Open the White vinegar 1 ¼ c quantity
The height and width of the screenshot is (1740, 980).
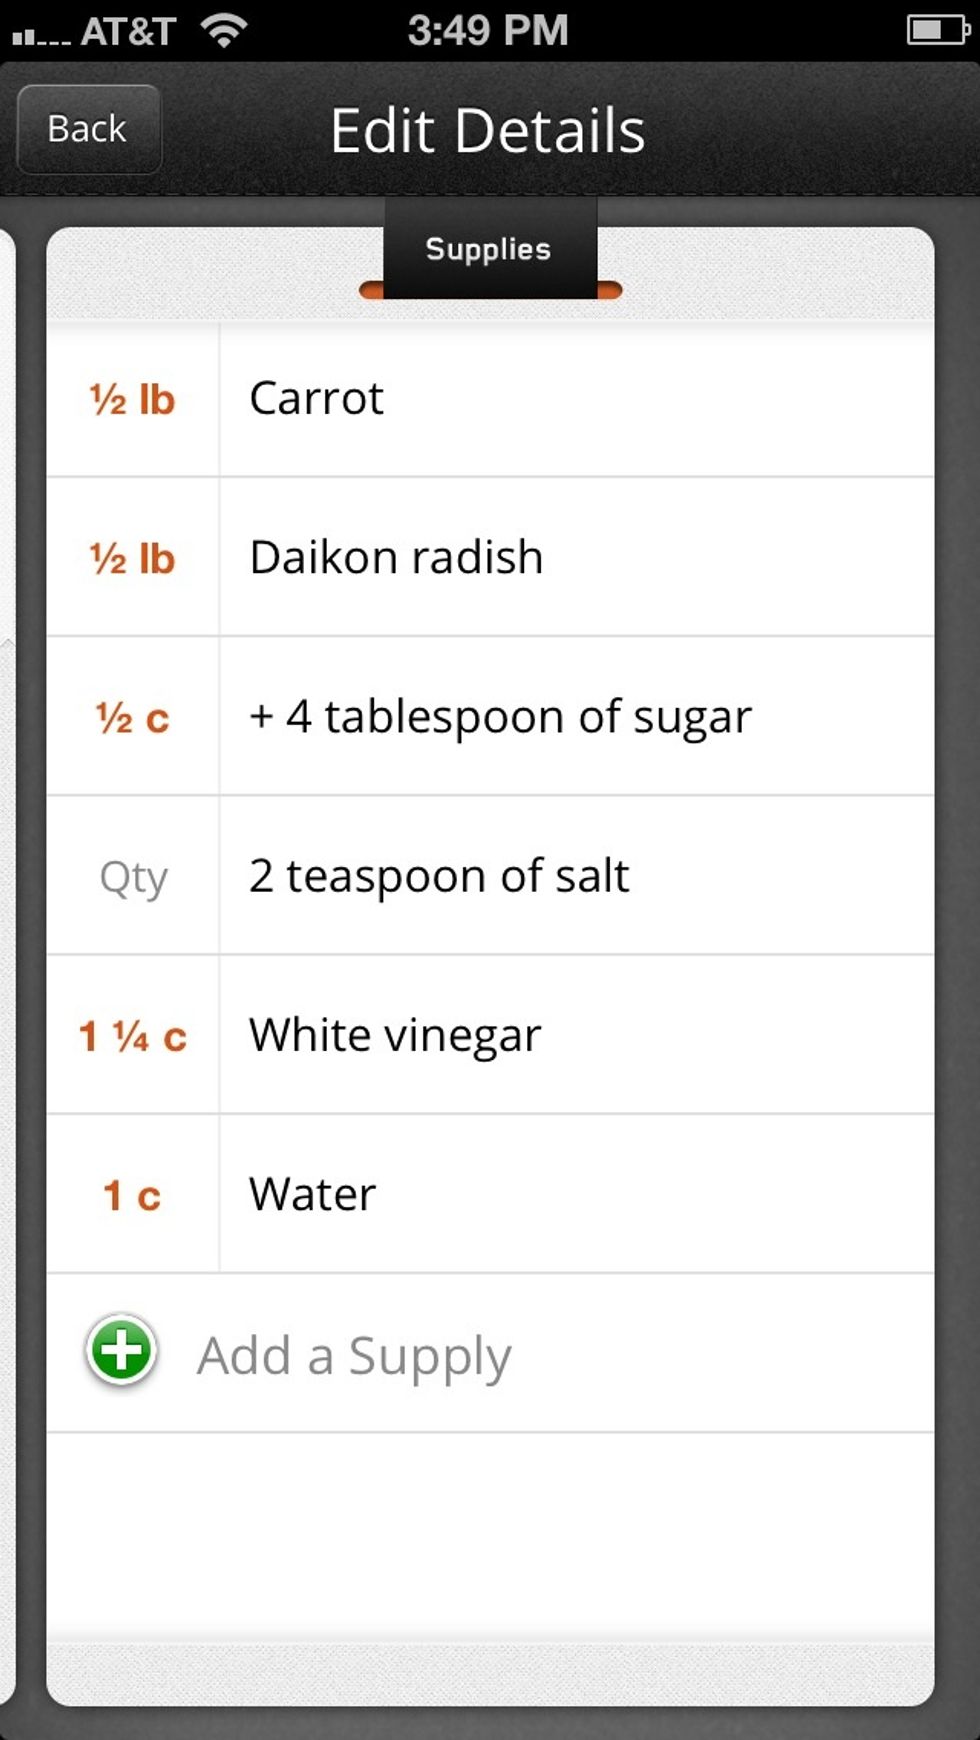point(132,1035)
